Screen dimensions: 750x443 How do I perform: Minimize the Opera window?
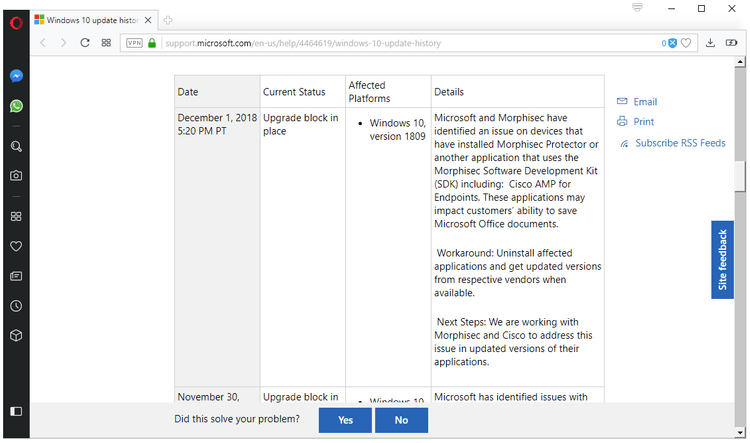(672, 9)
